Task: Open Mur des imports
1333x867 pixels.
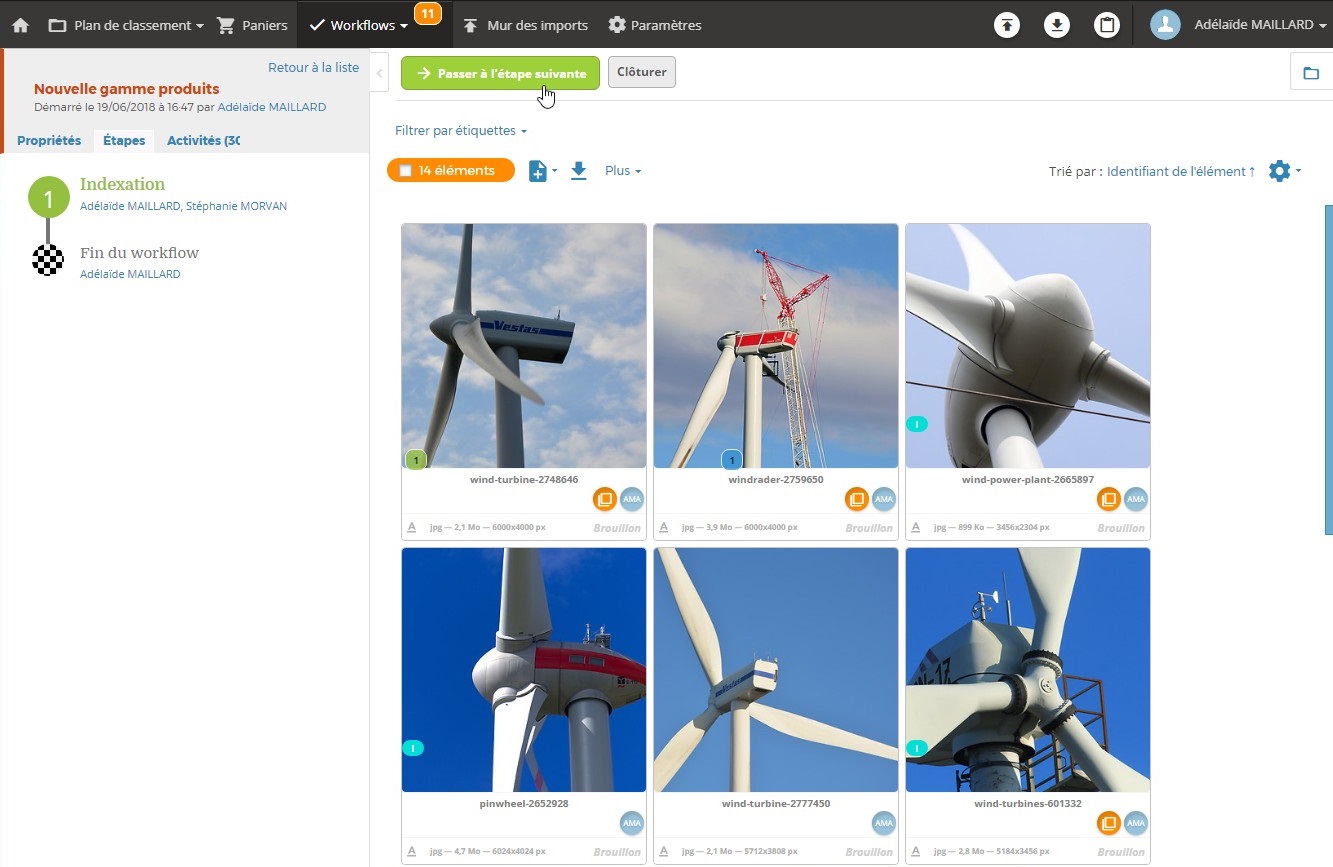Action: tap(526, 25)
